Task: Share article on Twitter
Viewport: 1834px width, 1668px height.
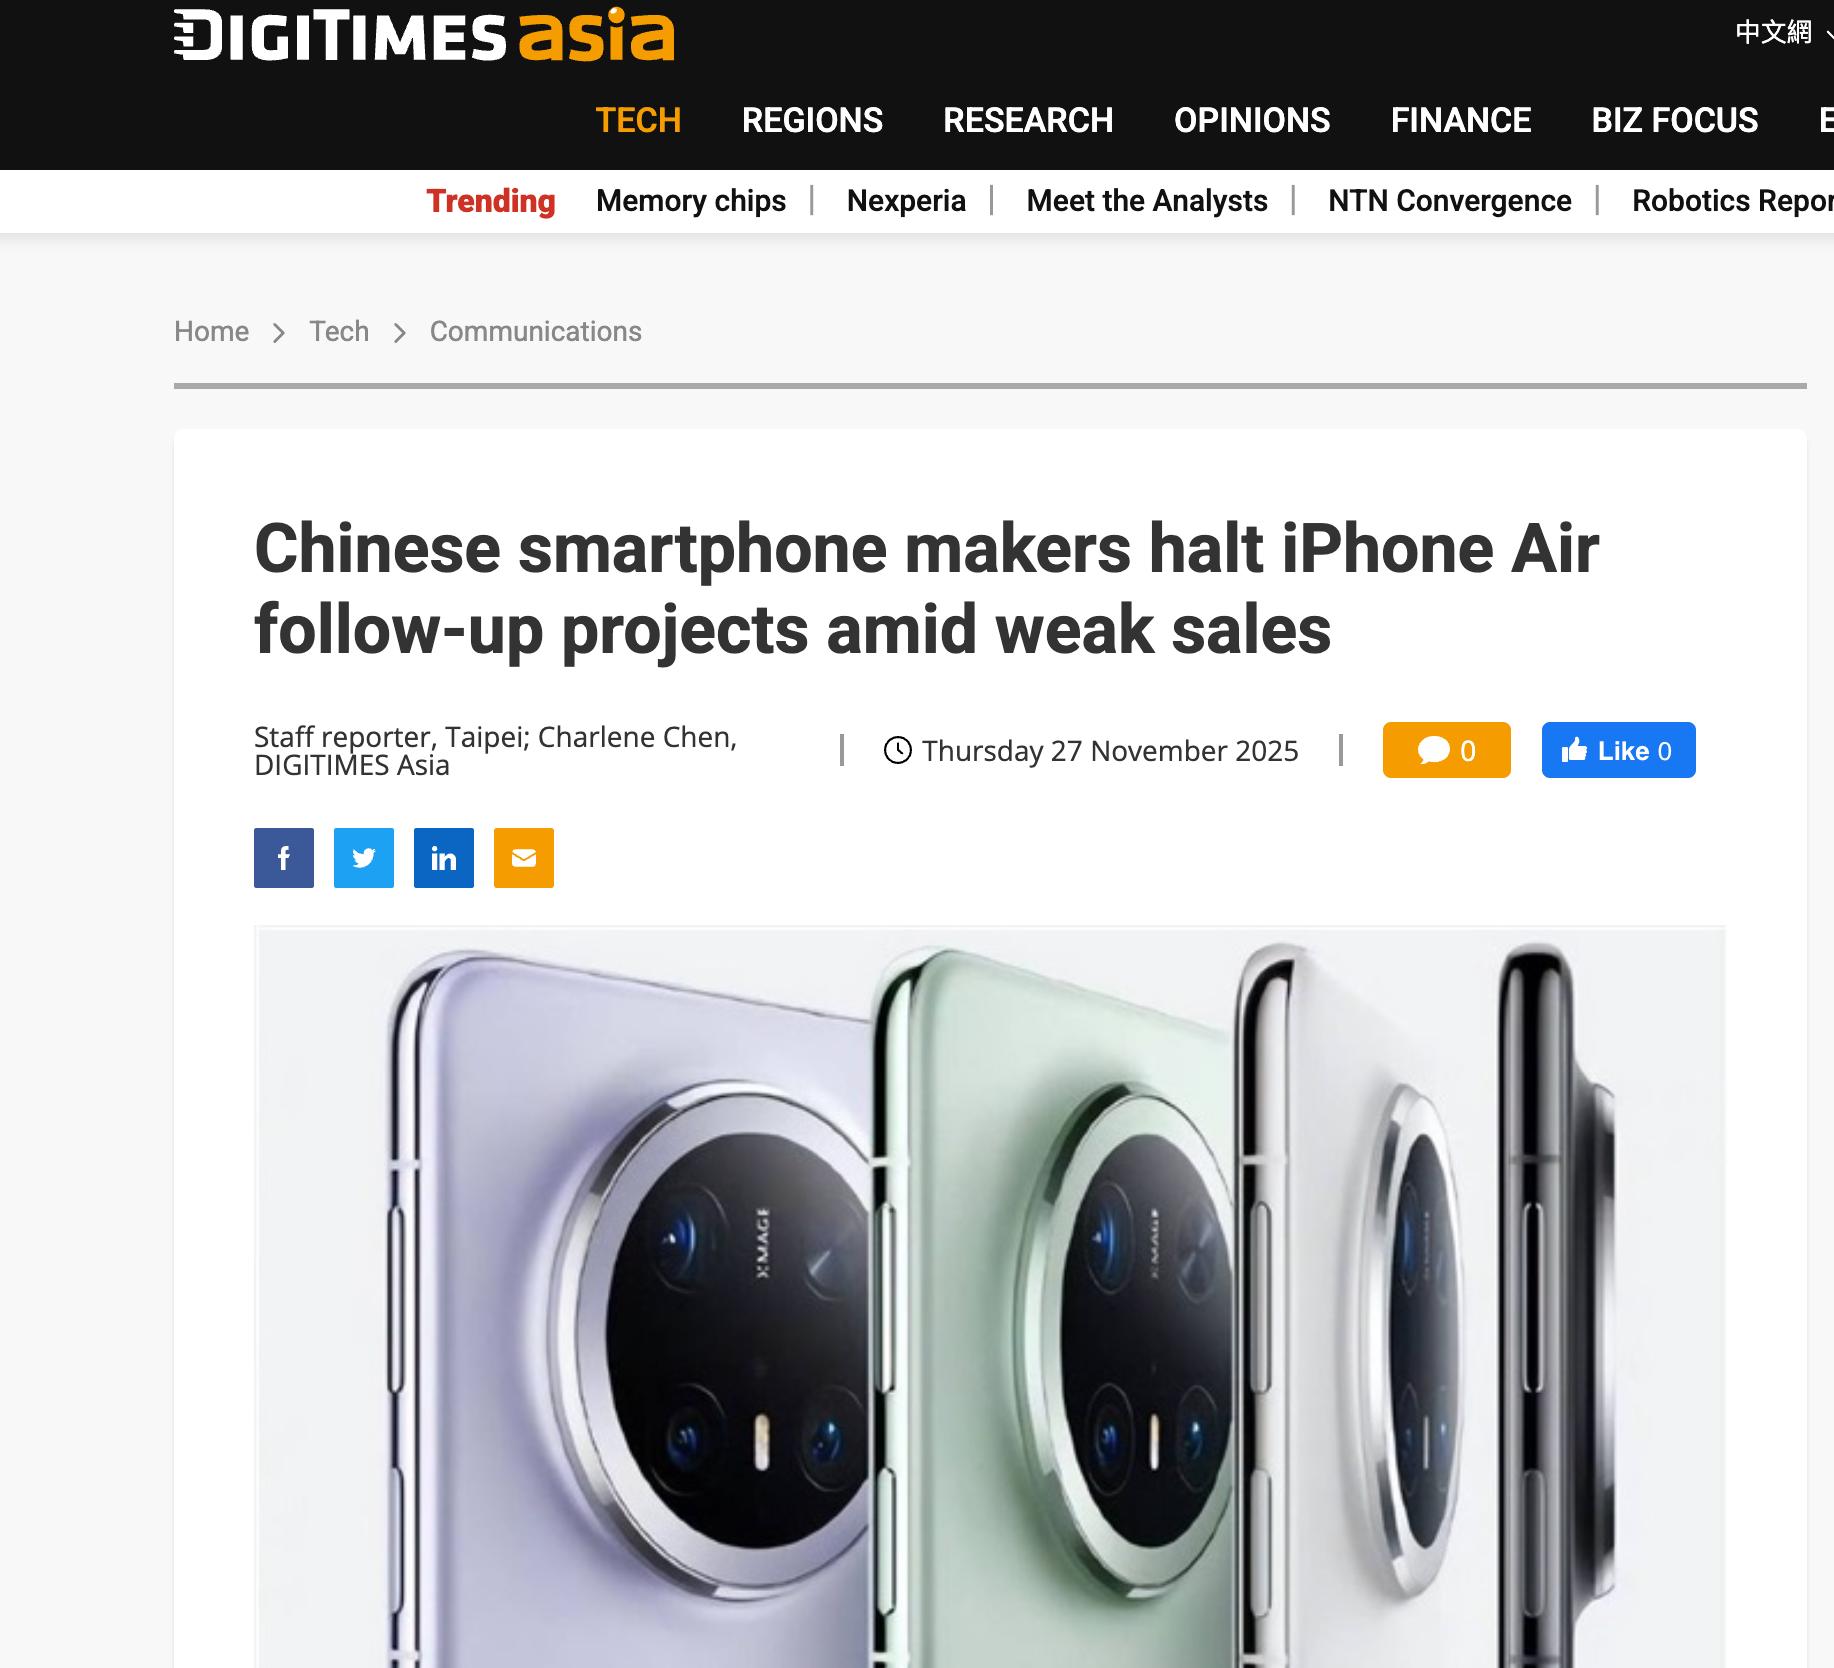Action: [364, 858]
